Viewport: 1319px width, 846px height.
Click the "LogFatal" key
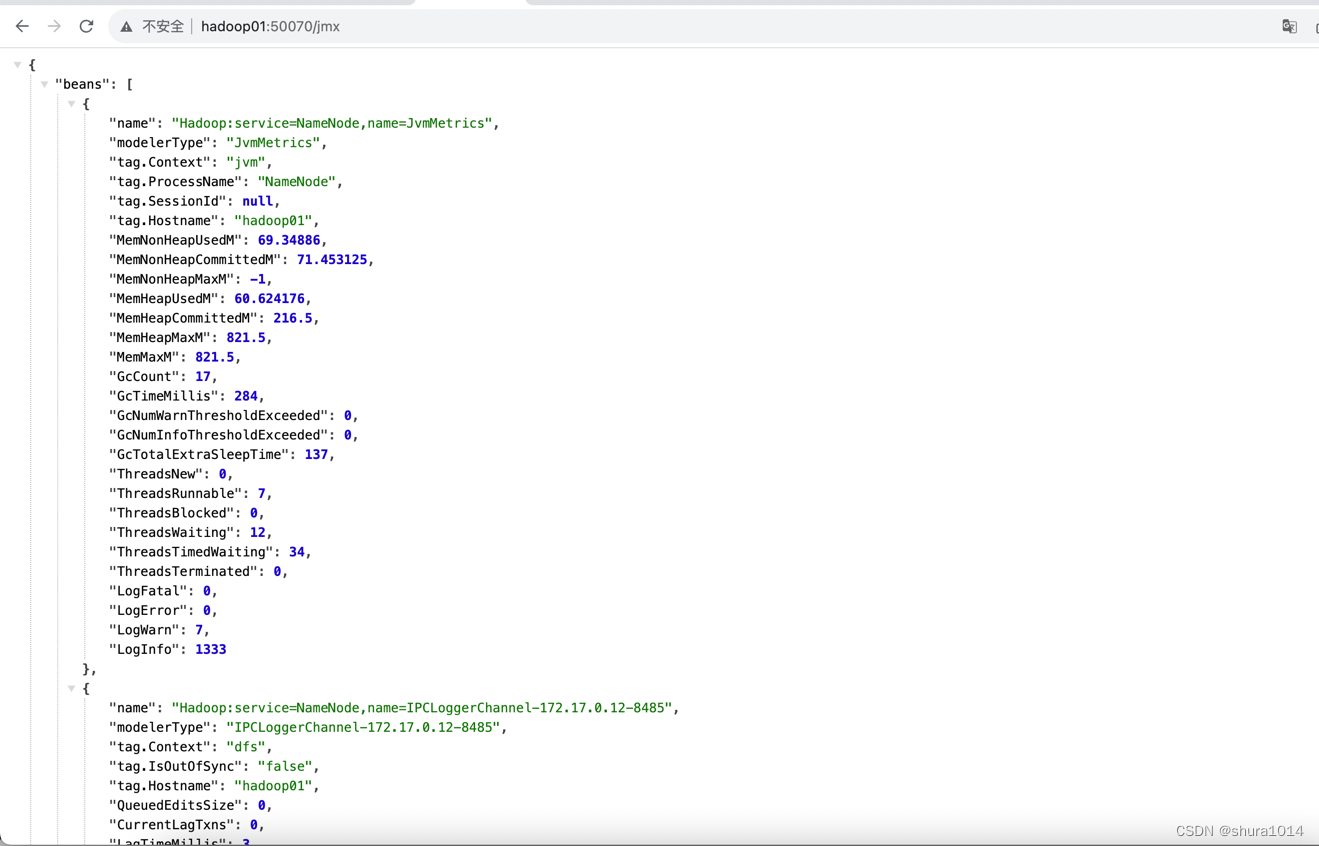pos(148,591)
